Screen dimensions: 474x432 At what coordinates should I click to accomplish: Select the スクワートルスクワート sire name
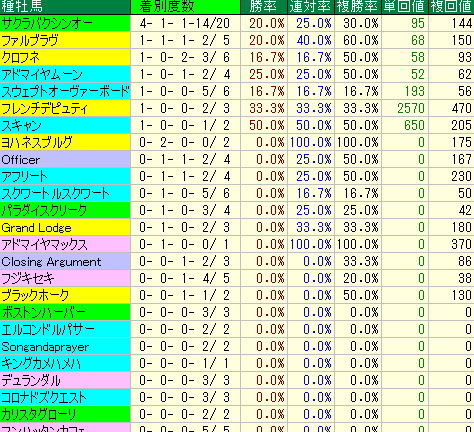coord(65,193)
